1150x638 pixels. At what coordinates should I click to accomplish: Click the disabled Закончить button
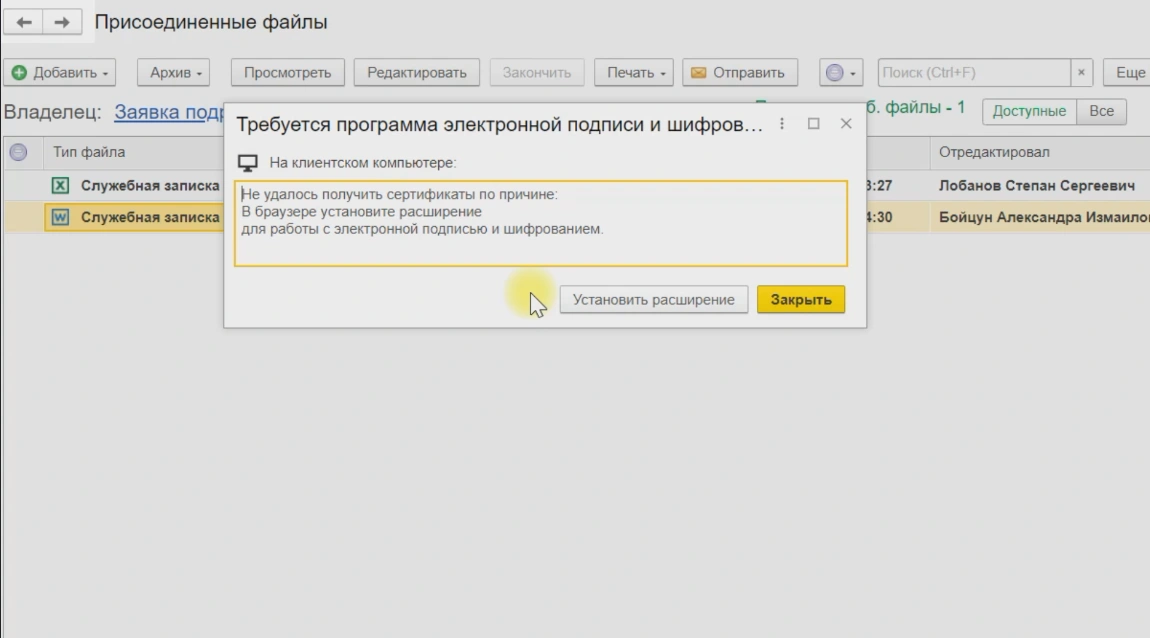pyautogui.click(x=537, y=73)
